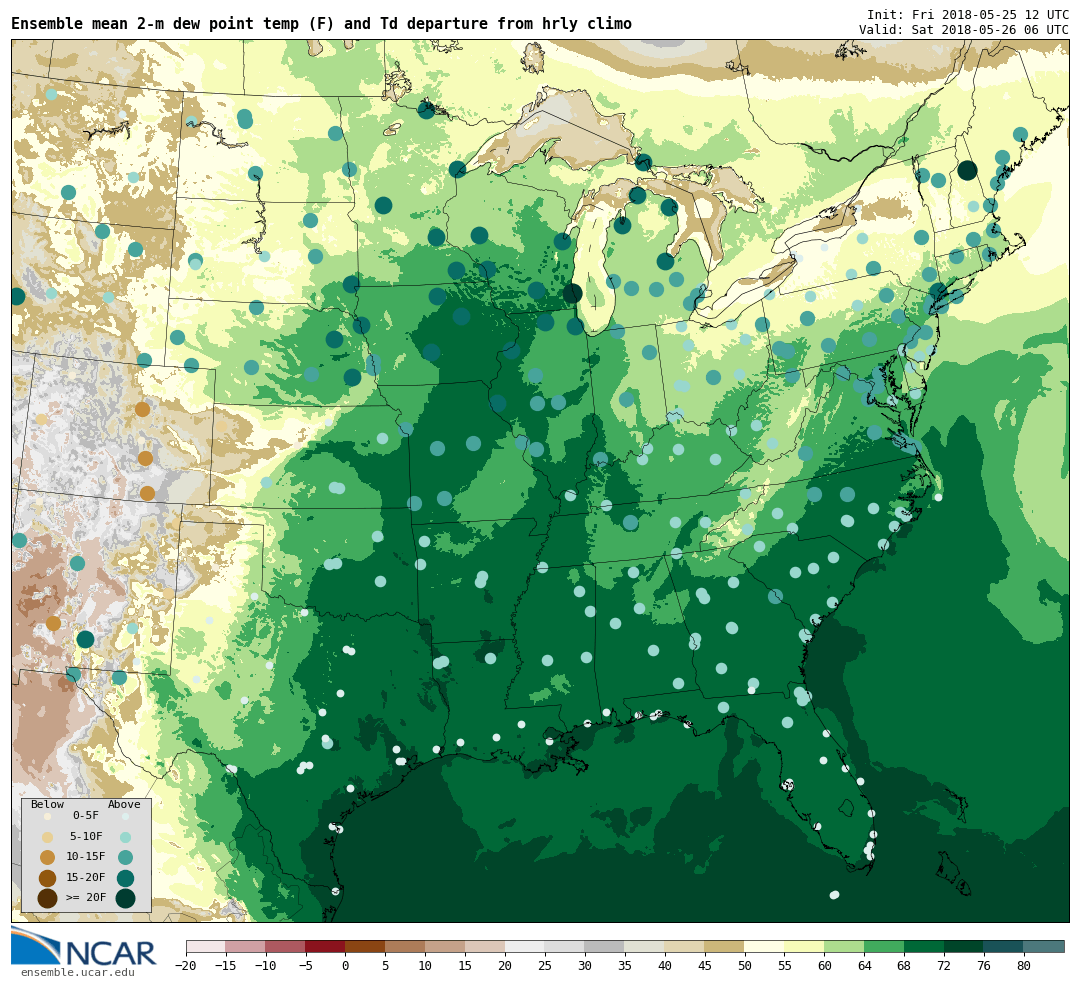
Task: Click the Below 0-5F cream dot in legend
Action: point(48,816)
